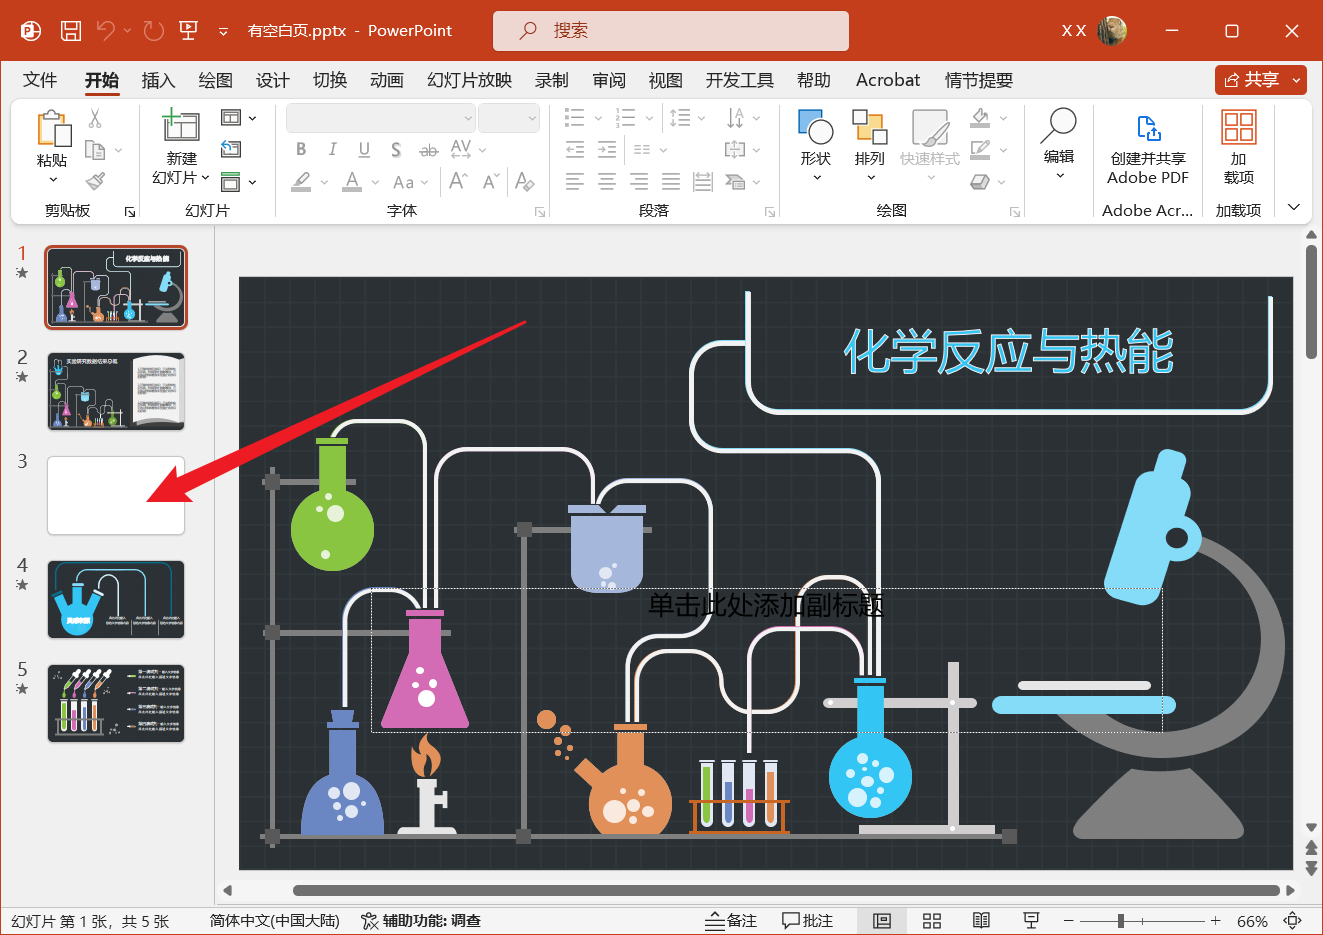
Task: Toggle the Notes pane in status bar
Action: [731, 921]
